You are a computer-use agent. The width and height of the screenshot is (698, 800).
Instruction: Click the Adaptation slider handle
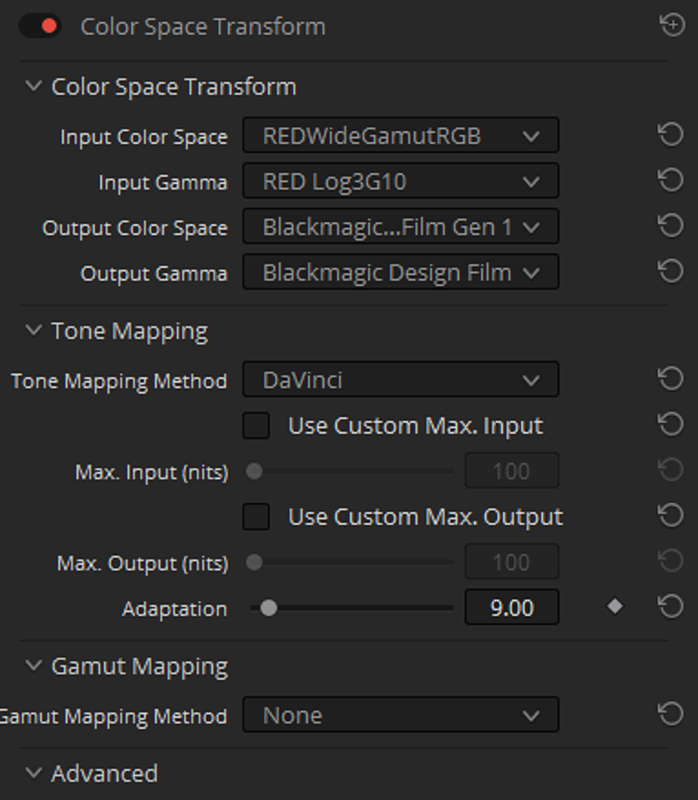pyautogui.click(x=268, y=608)
